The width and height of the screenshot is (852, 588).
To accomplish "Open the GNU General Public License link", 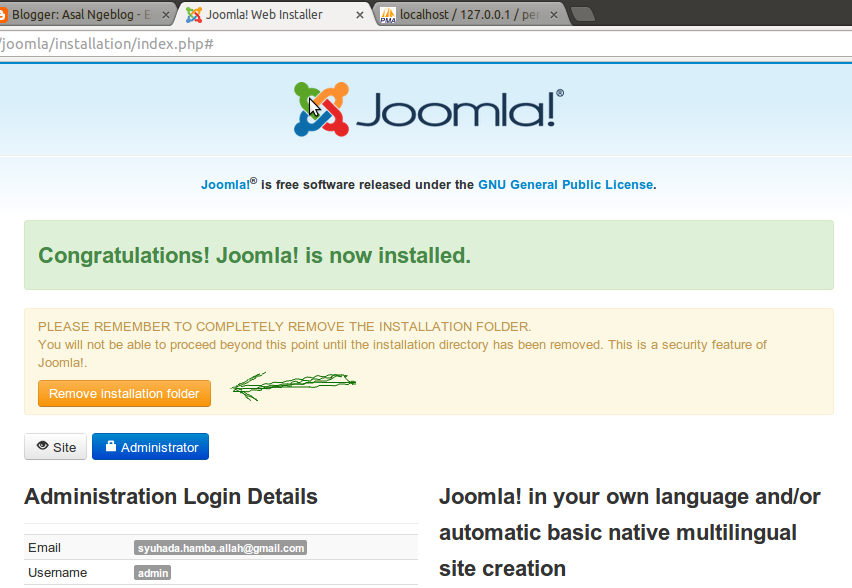I will pos(566,185).
